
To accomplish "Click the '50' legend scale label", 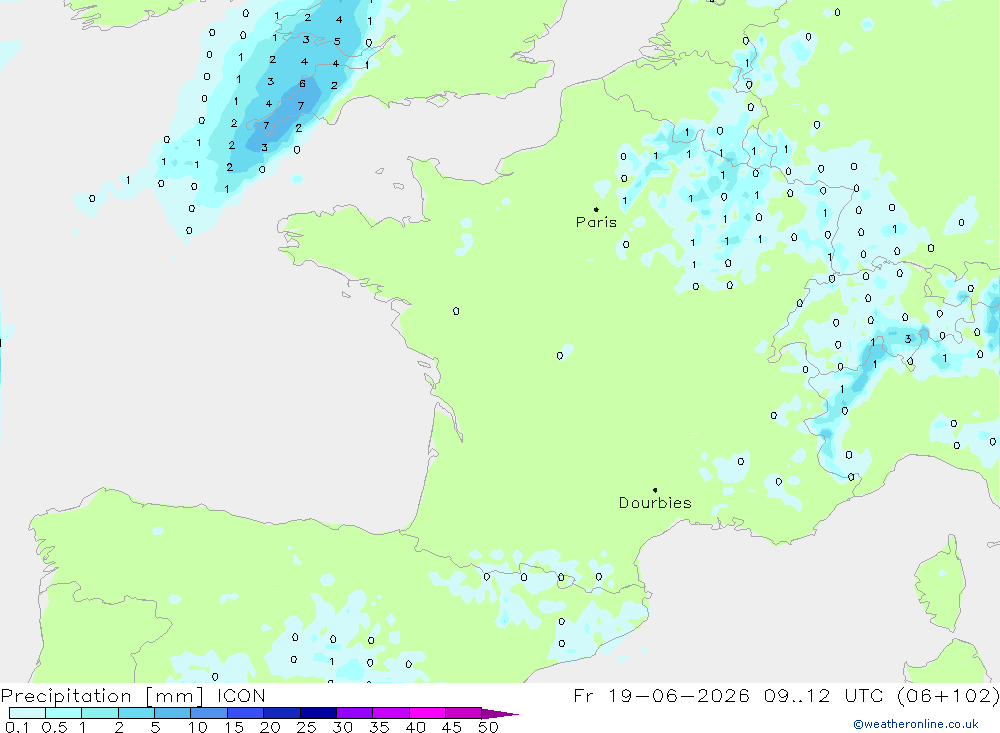I will click(488, 727).
